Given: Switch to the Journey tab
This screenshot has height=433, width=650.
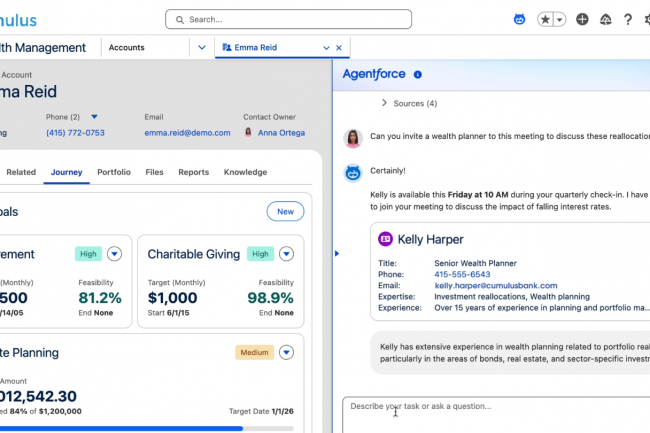Looking at the screenshot, I should pos(66,172).
